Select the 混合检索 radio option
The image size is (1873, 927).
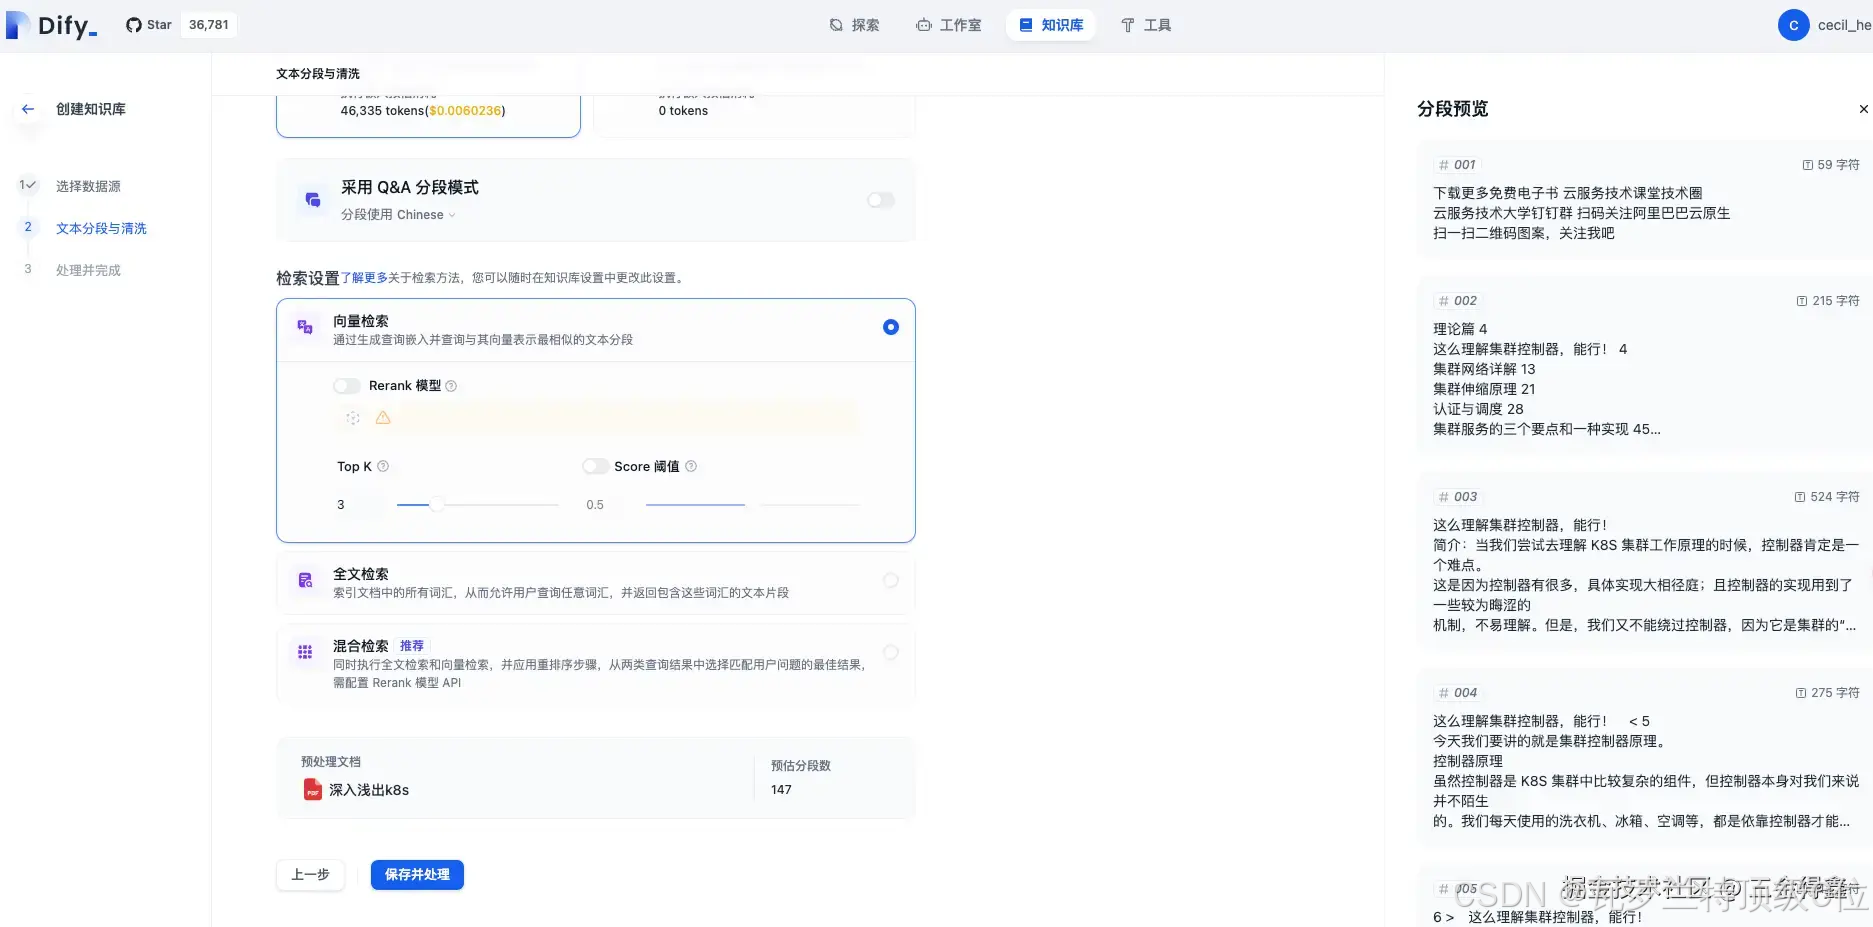click(x=891, y=652)
